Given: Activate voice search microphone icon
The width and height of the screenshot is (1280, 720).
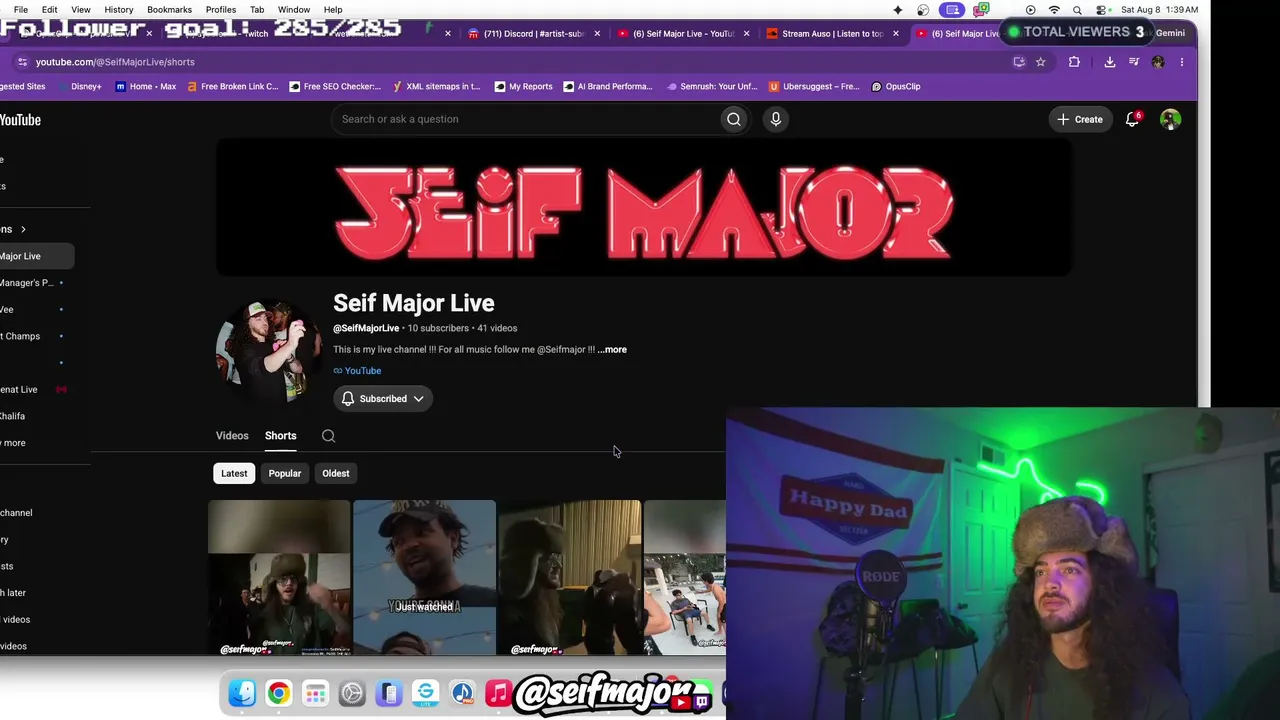Looking at the screenshot, I should tap(776, 119).
